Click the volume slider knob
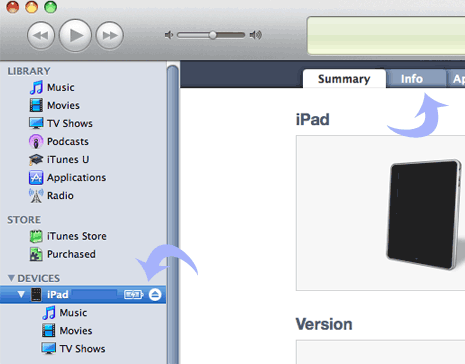Image resolution: width=465 pixels, height=364 pixels. (213, 35)
